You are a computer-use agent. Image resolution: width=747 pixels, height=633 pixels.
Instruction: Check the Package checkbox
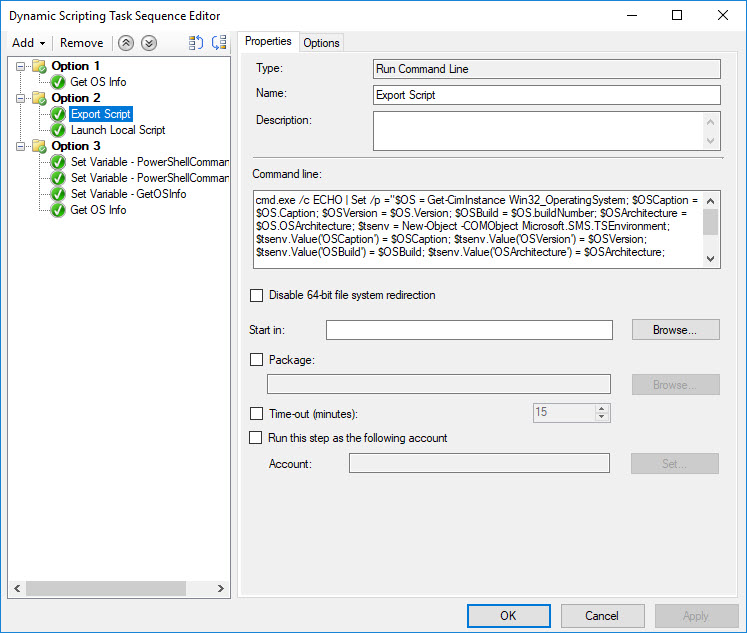(256, 360)
